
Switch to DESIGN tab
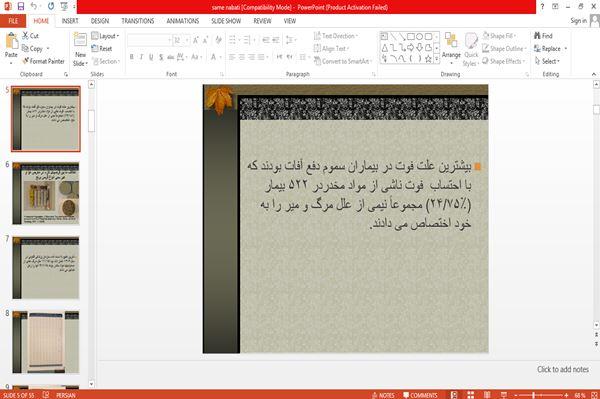click(100, 21)
